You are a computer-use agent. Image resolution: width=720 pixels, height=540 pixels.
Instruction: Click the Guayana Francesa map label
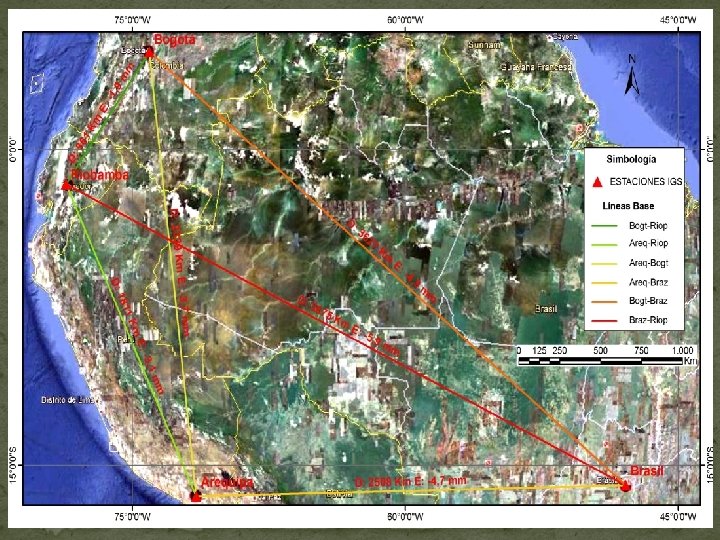(x=536, y=67)
